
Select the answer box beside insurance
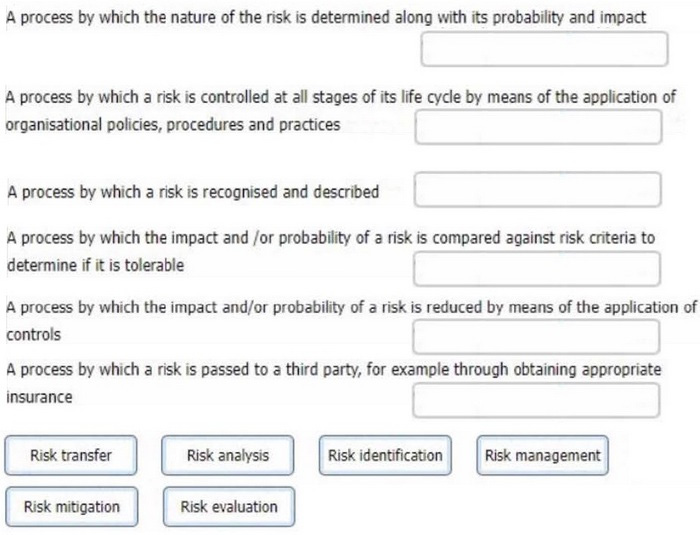click(536, 400)
